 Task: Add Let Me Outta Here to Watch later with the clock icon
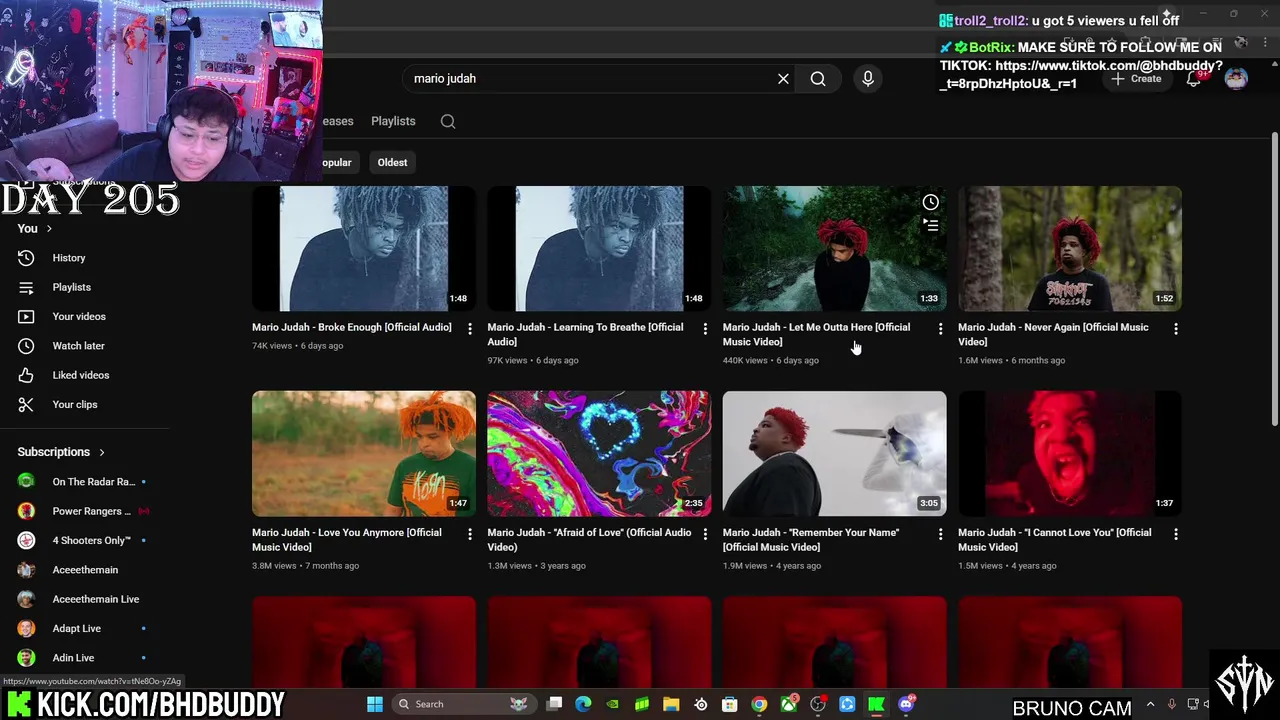click(x=930, y=202)
